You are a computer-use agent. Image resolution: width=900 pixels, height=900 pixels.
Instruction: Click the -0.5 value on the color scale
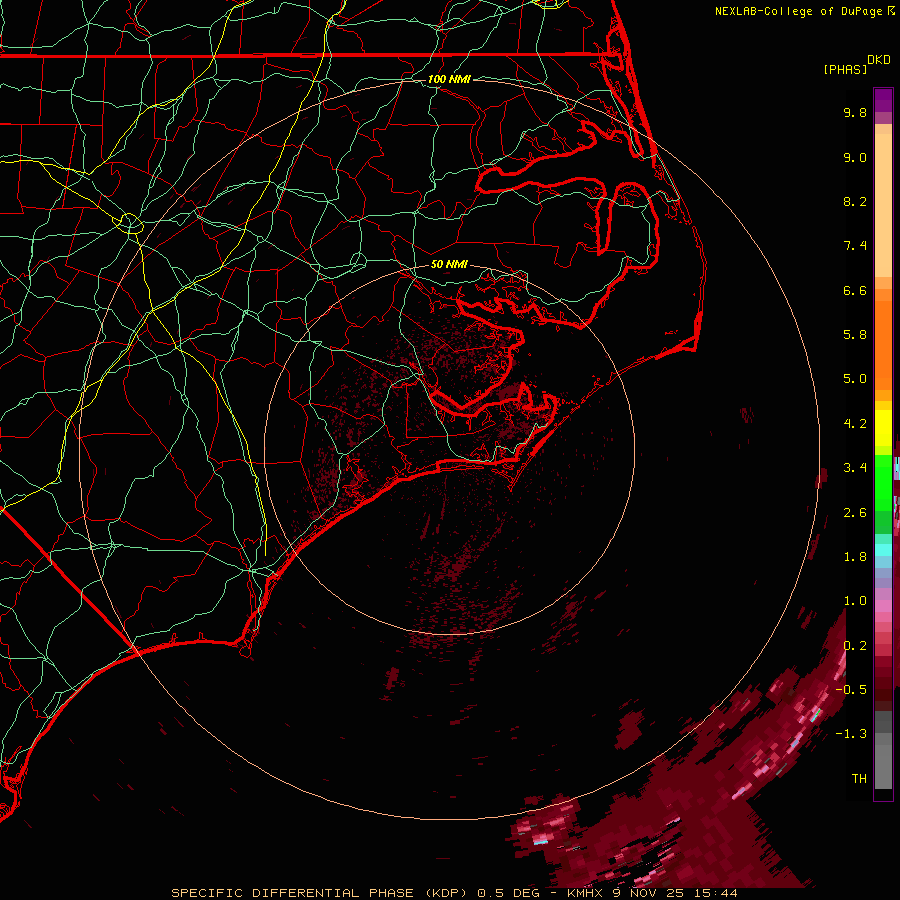(851, 690)
